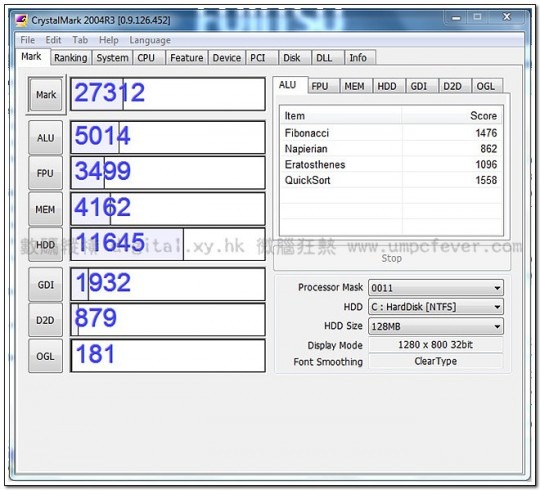Screen dimensions: 540x490
Task: Switch to the Device tab
Action: pos(227,58)
